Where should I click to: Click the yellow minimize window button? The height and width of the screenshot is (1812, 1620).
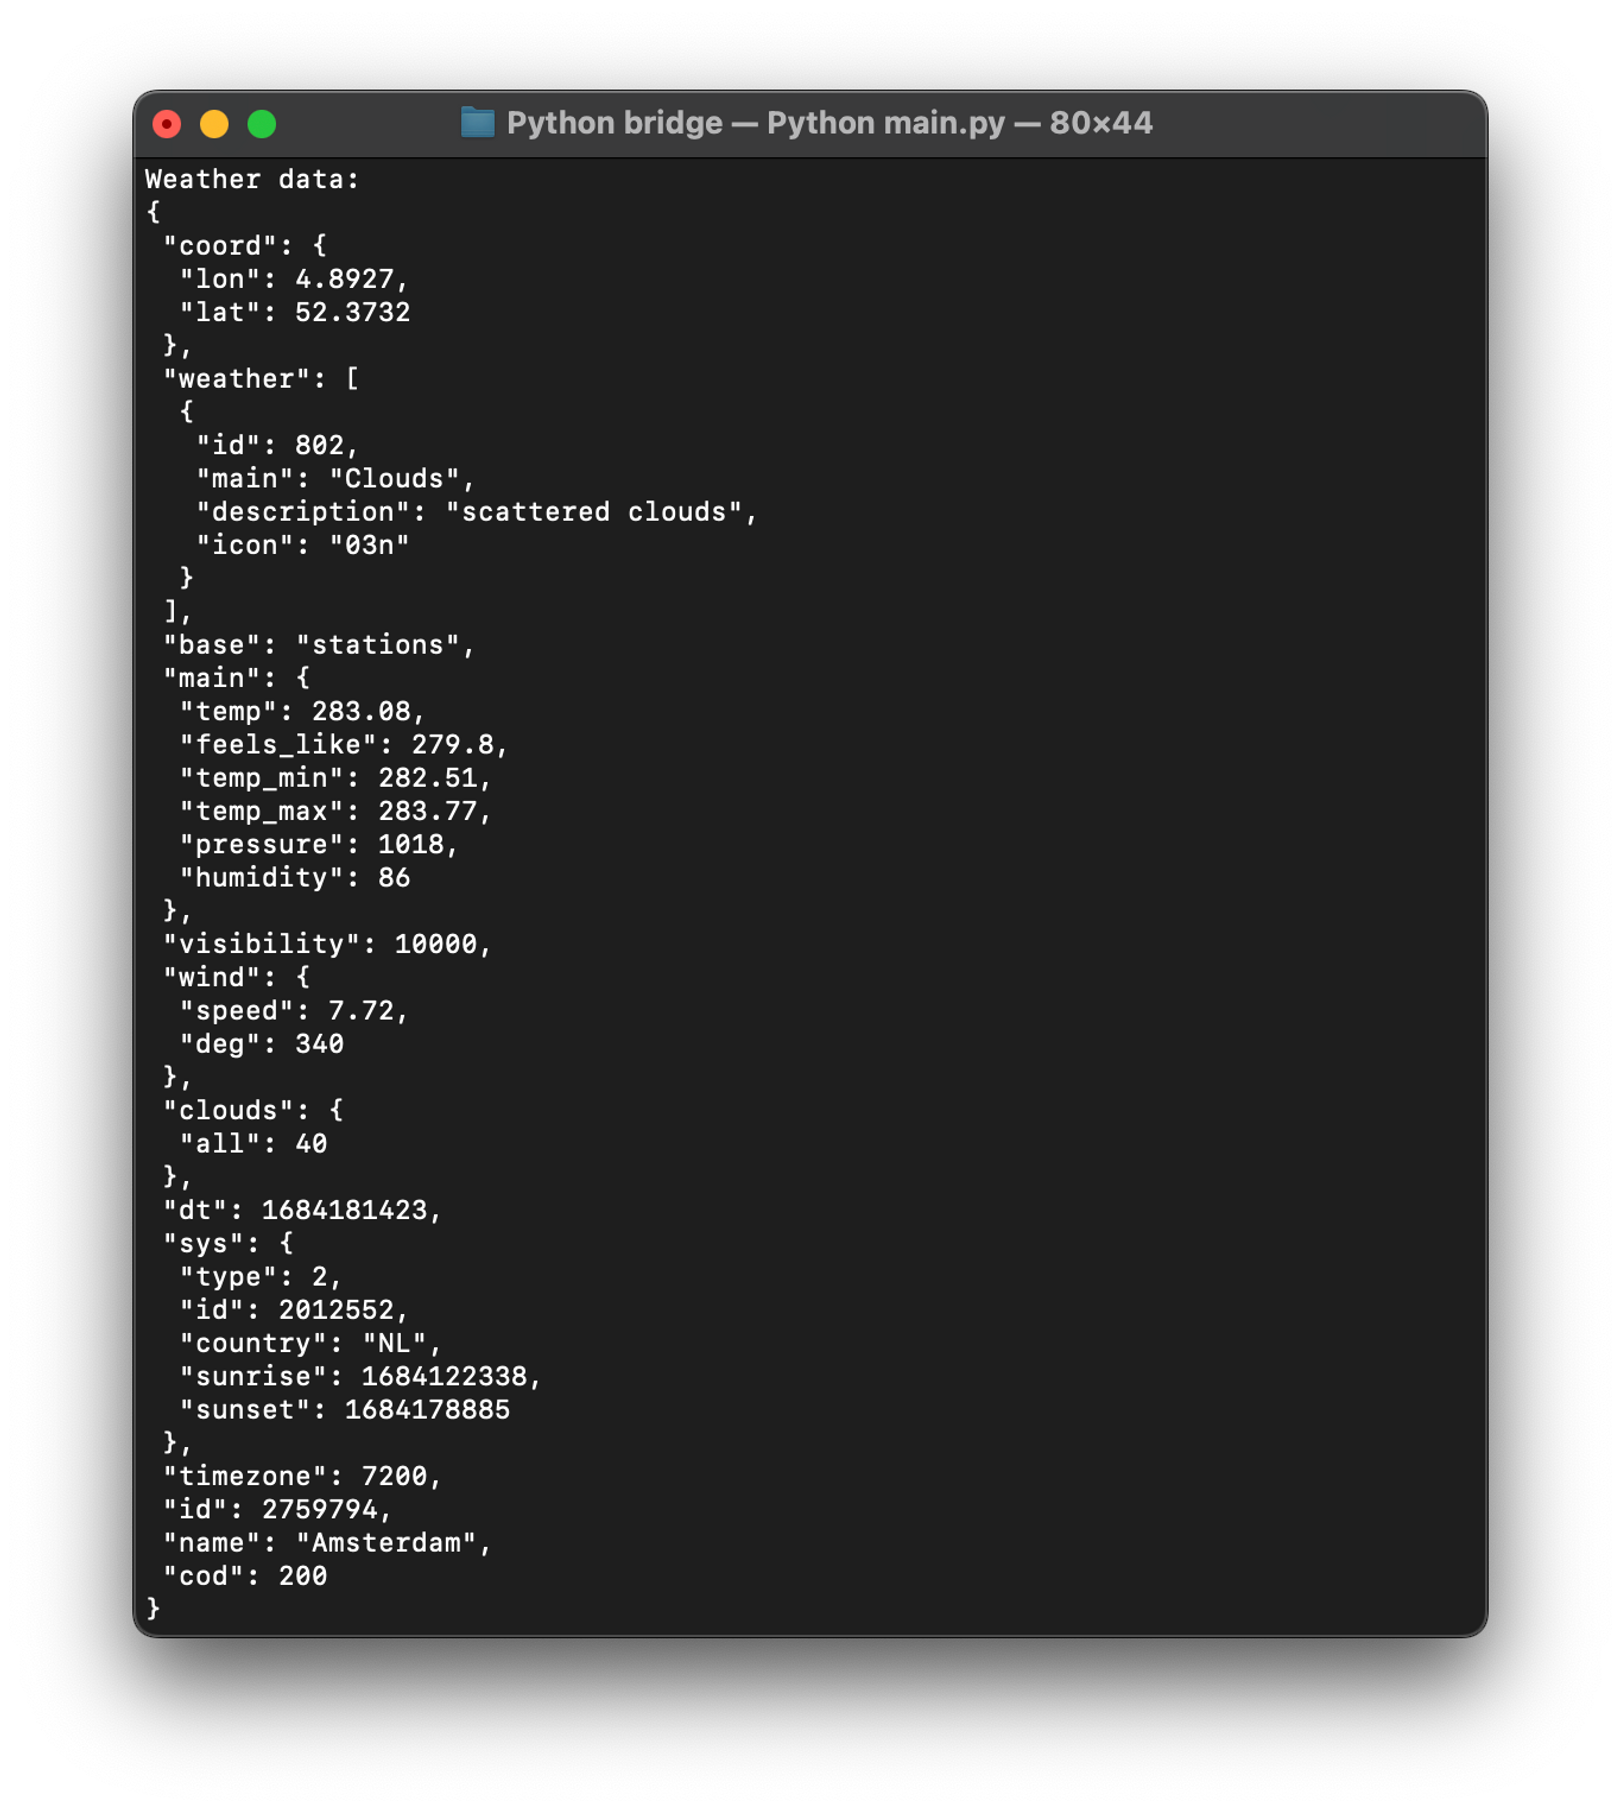pos(214,124)
